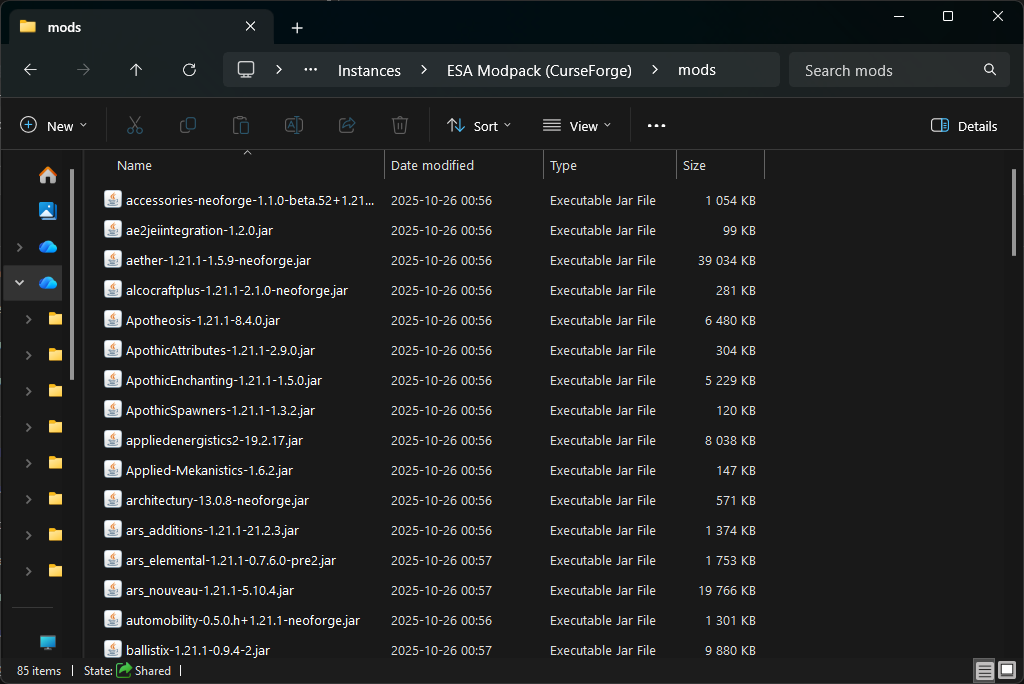Screen dimensions: 1024x684
Task: Go up one folder level
Action: [136, 70]
